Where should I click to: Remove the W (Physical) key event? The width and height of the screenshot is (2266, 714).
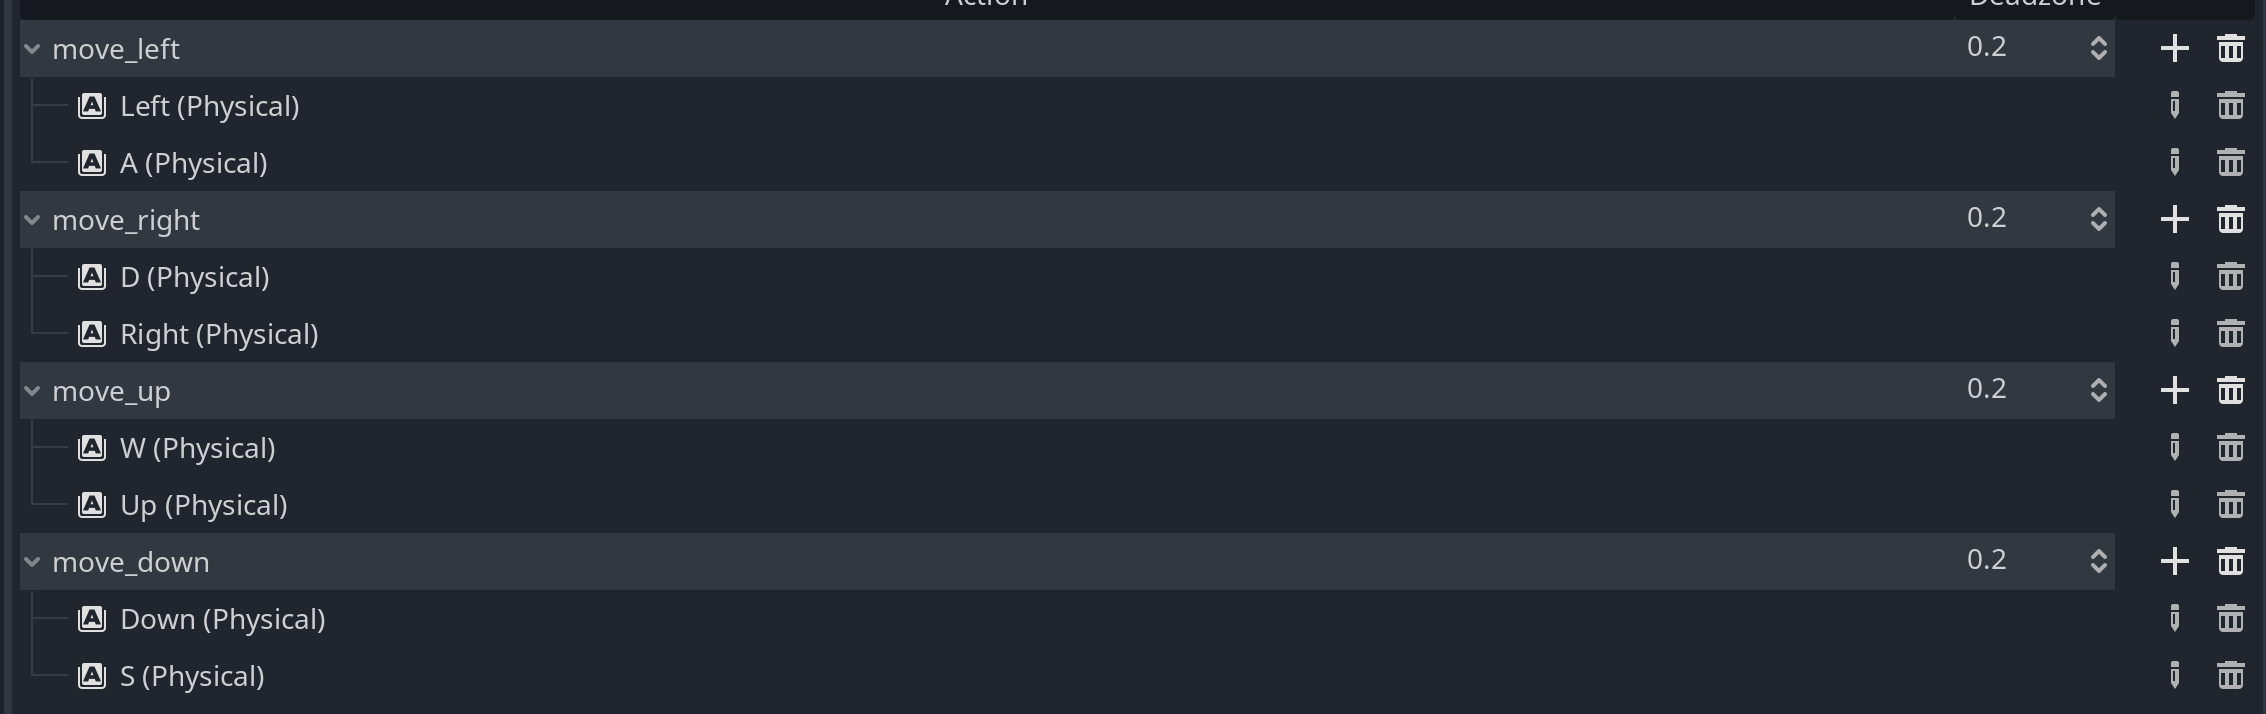[x=2230, y=447]
